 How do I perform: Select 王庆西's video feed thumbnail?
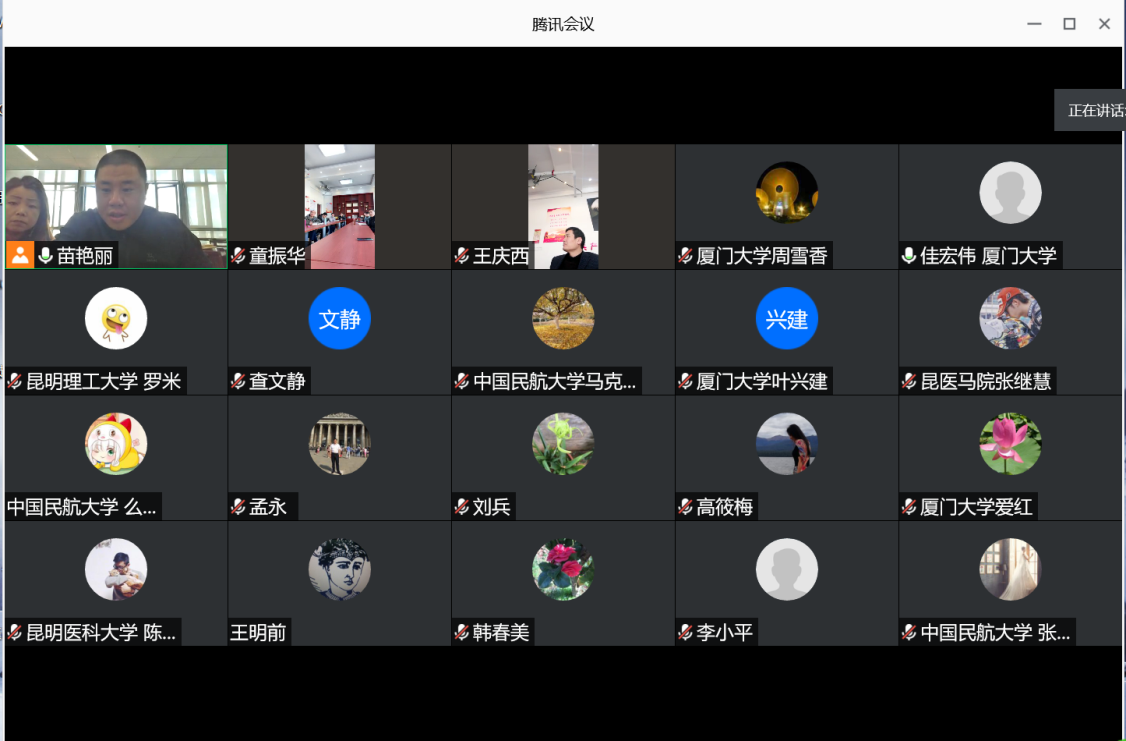tap(563, 205)
